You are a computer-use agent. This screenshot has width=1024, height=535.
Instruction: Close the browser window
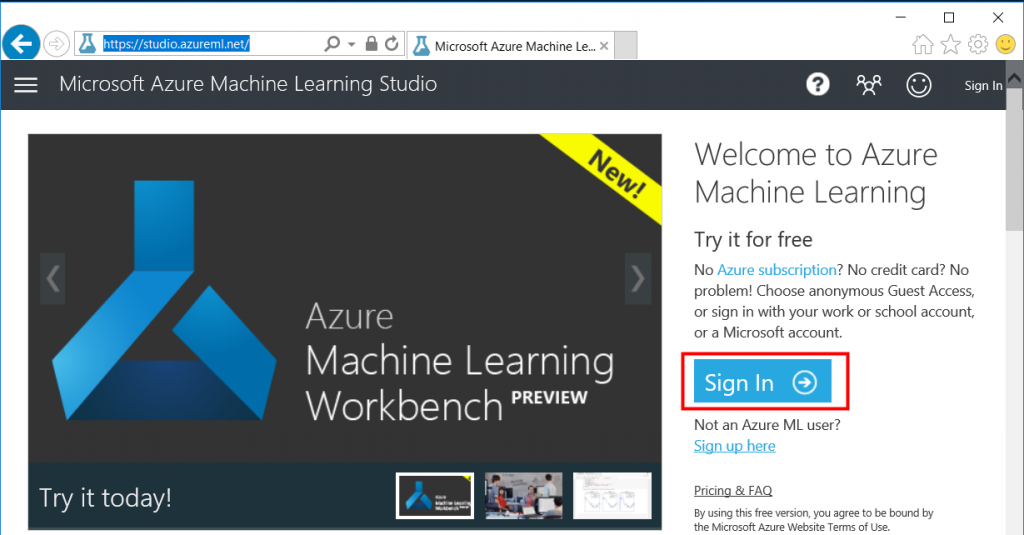[x=998, y=17]
